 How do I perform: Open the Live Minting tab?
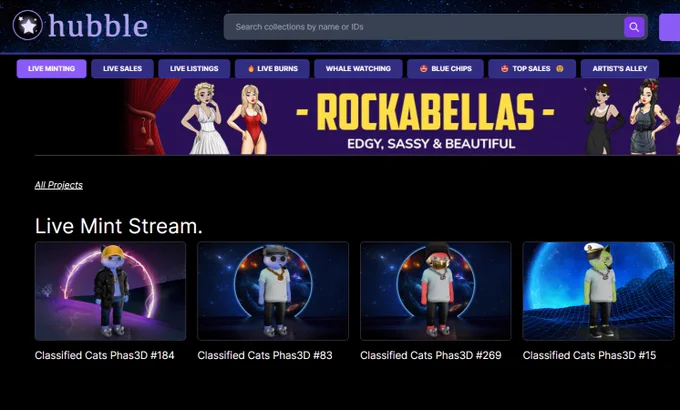[x=52, y=69]
